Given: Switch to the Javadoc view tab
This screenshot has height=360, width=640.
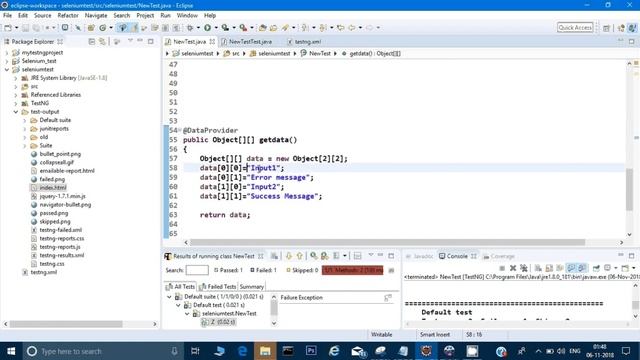Looking at the screenshot, I should click(x=419, y=256).
